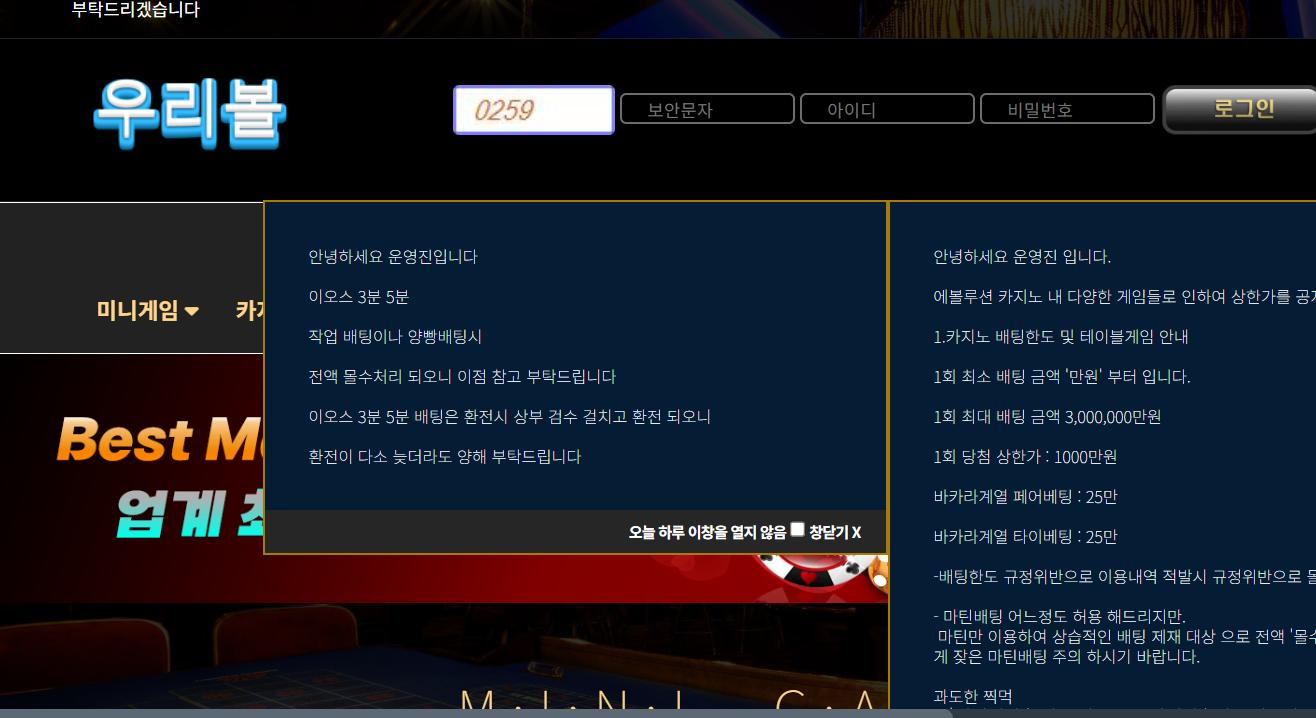Screen dimensions: 1316x718
Task: Select the 비밀번호 password field
Action: tap(1067, 109)
